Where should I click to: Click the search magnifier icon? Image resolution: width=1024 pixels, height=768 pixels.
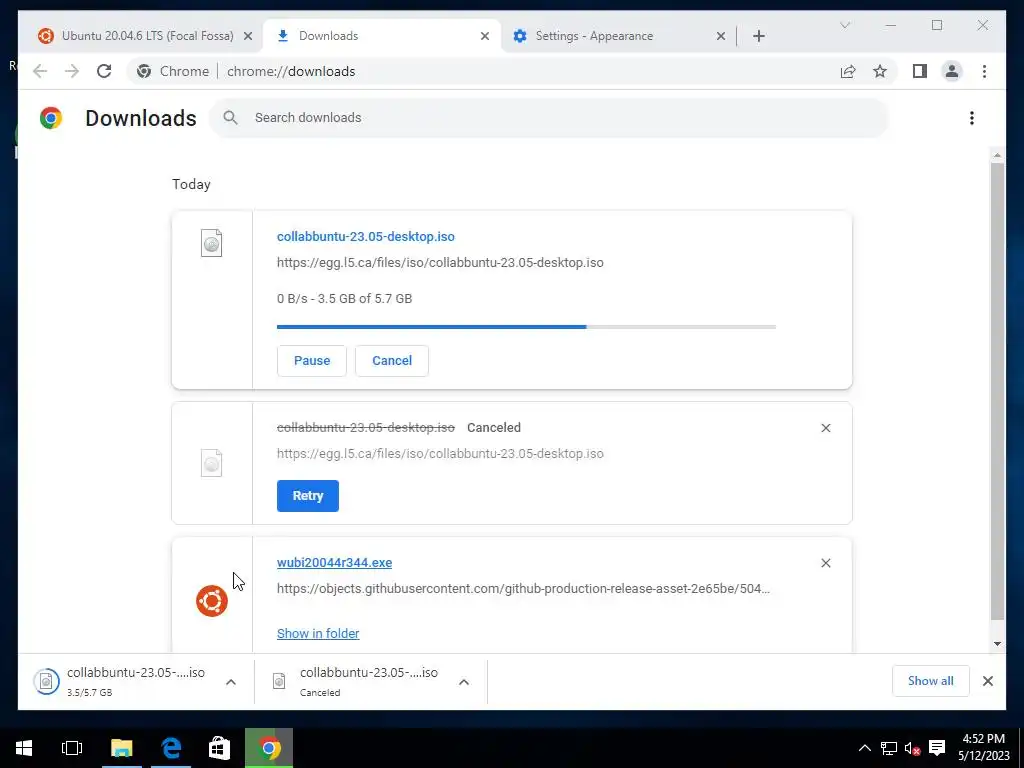pos(230,118)
